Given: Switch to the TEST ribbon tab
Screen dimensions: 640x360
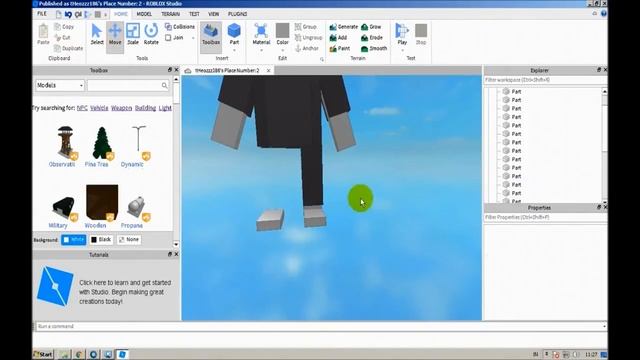Looking at the screenshot, I should pos(194,14).
